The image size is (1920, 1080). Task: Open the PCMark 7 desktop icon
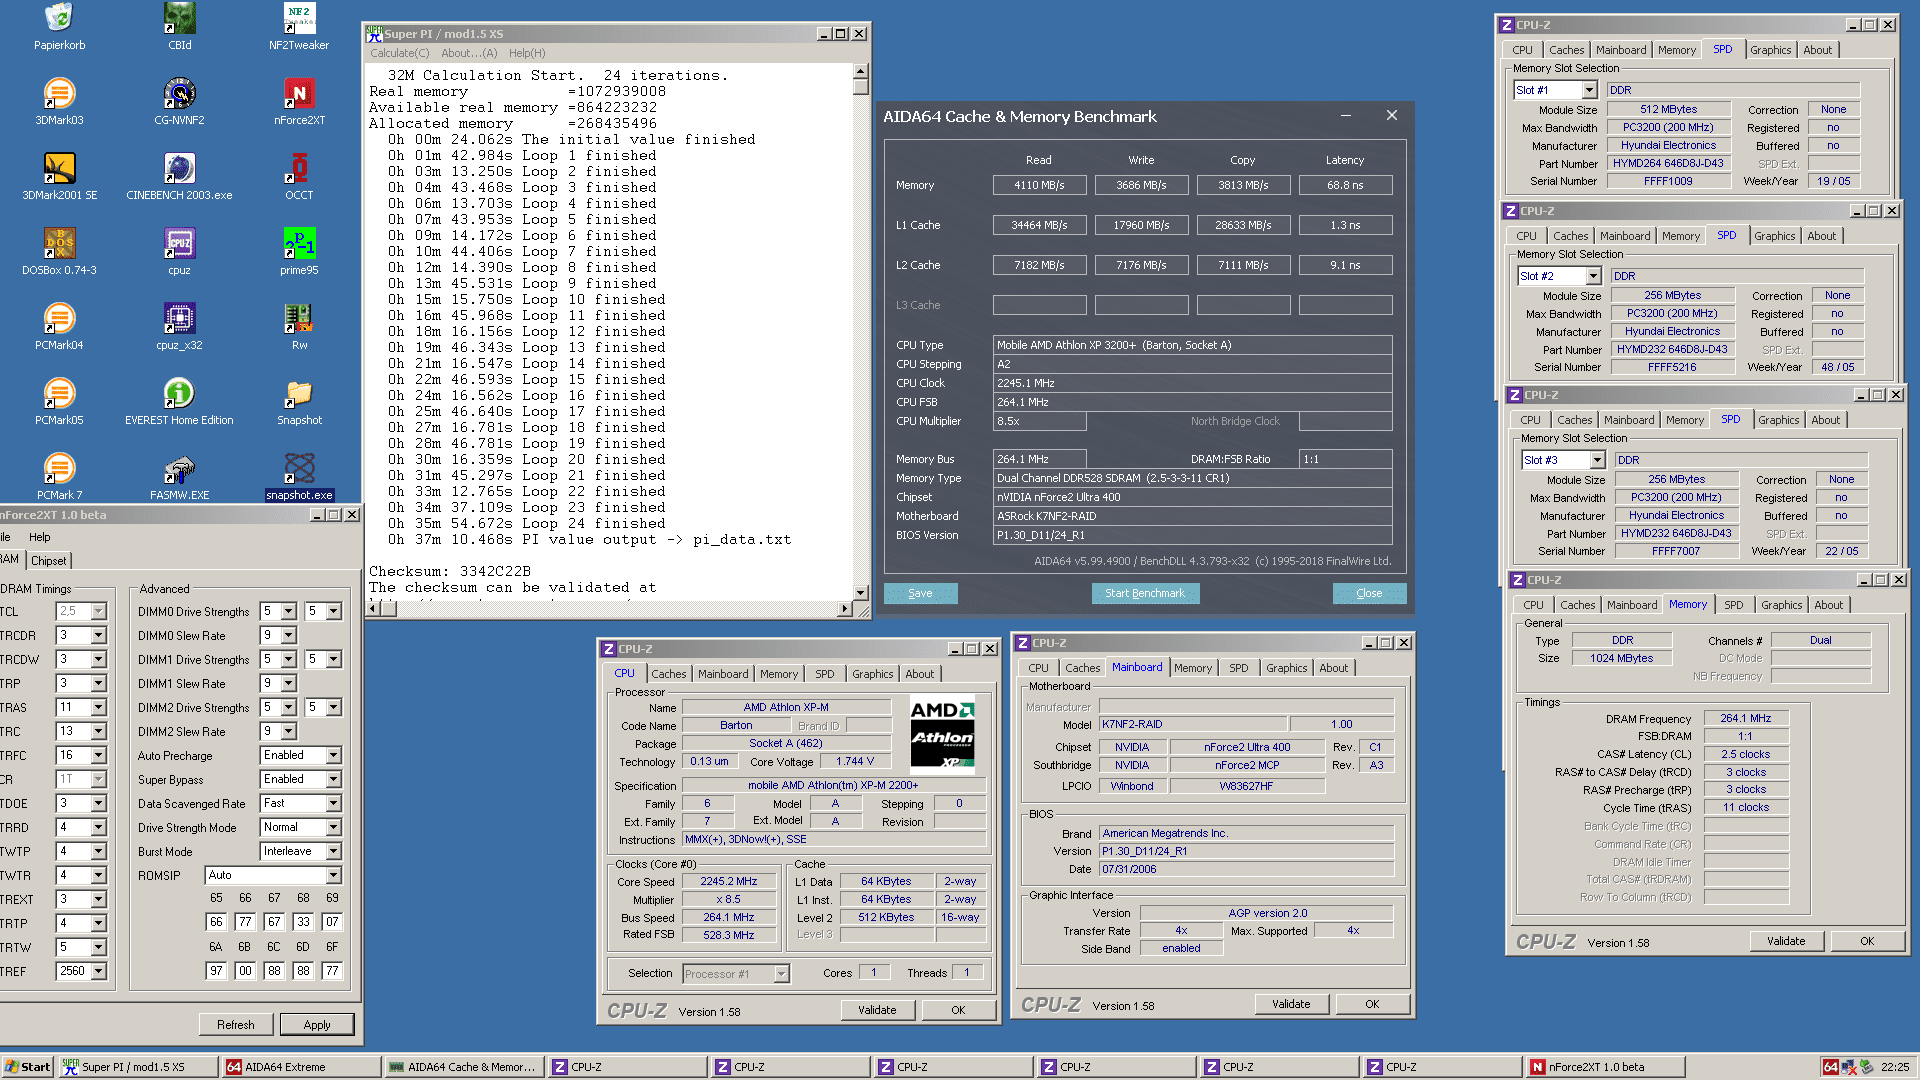59,476
